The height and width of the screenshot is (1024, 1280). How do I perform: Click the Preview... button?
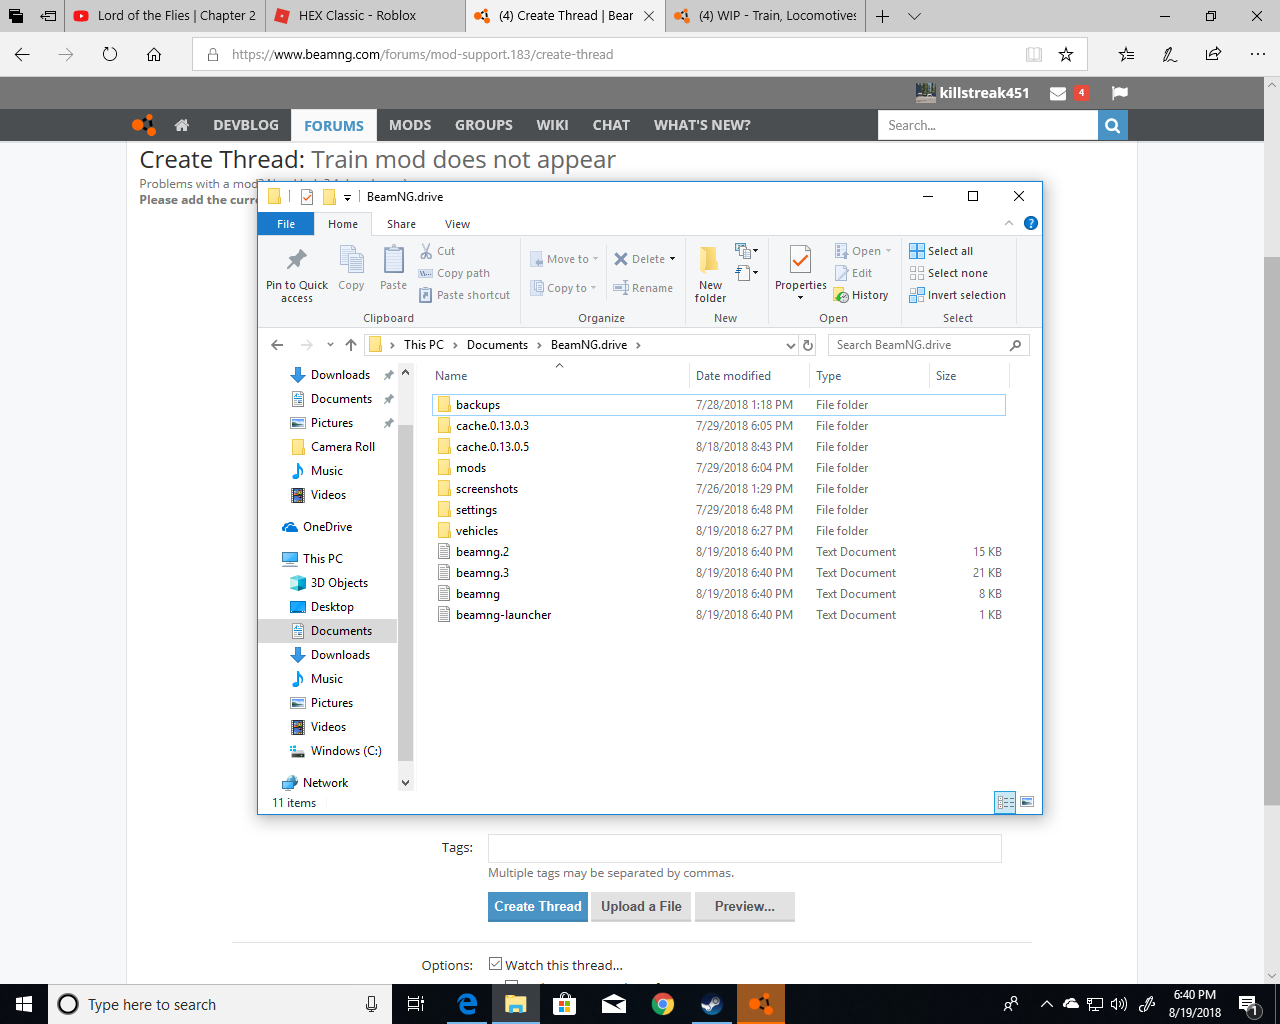coord(745,906)
